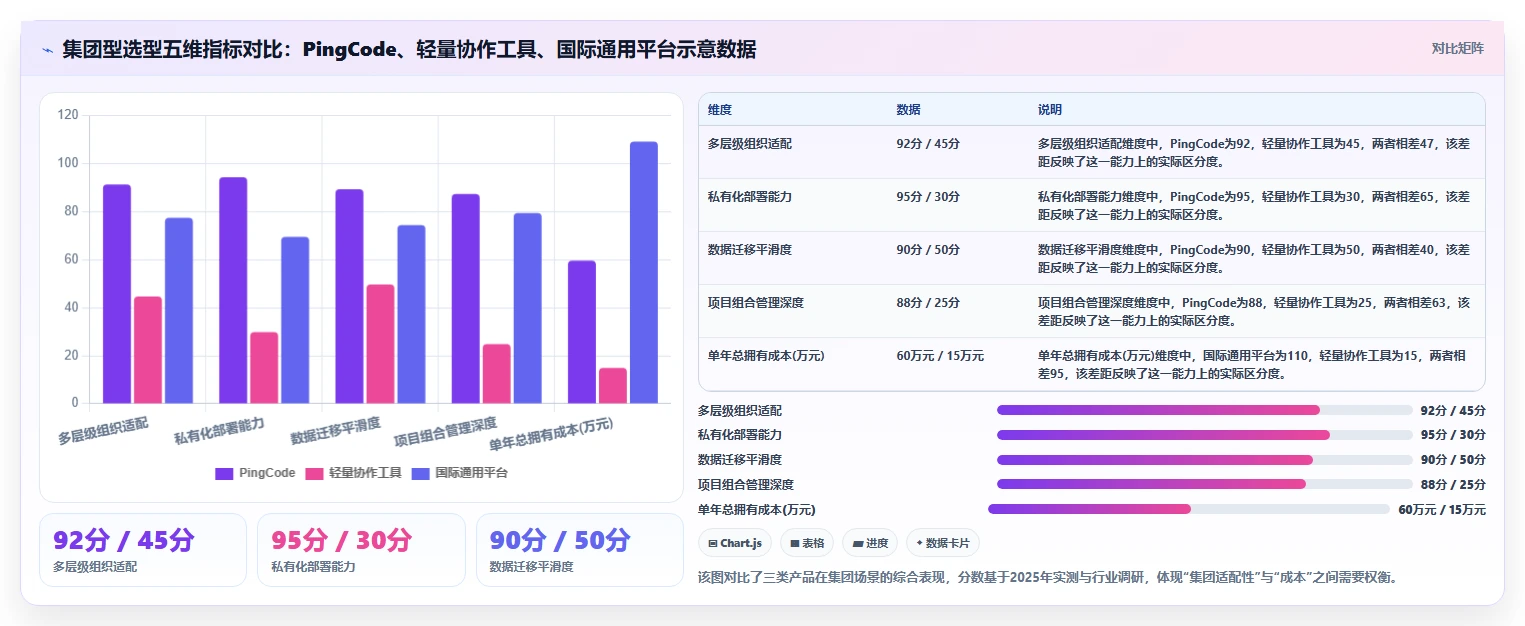Image resolution: width=1525 pixels, height=626 pixels.
Task: Click PingCode bar for 多层级组织适配
Action: click(117, 294)
